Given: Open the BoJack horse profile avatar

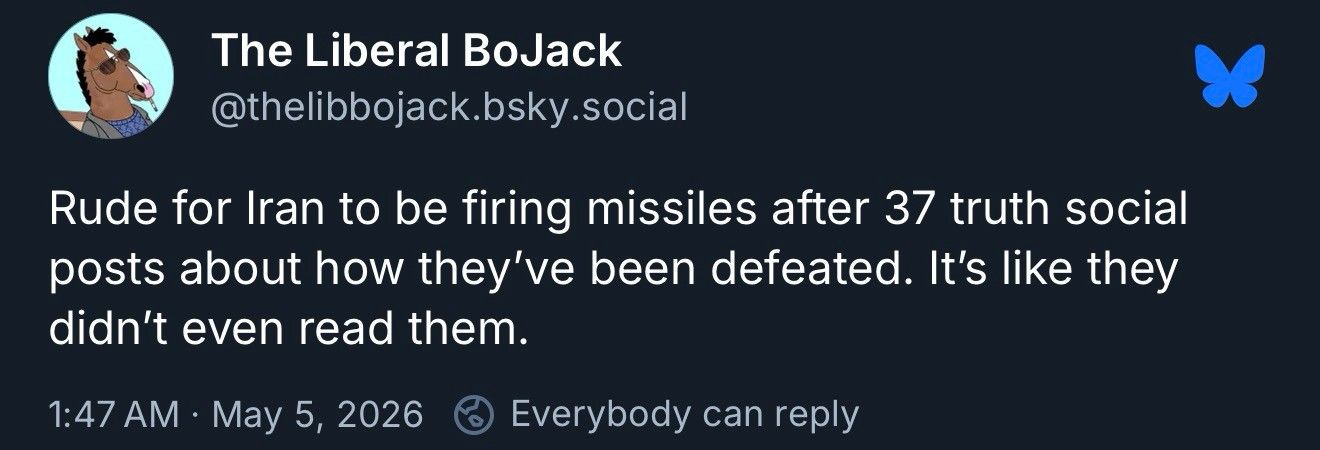Looking at the screenshot, I should pyautogui.click(x=111, y=76).
